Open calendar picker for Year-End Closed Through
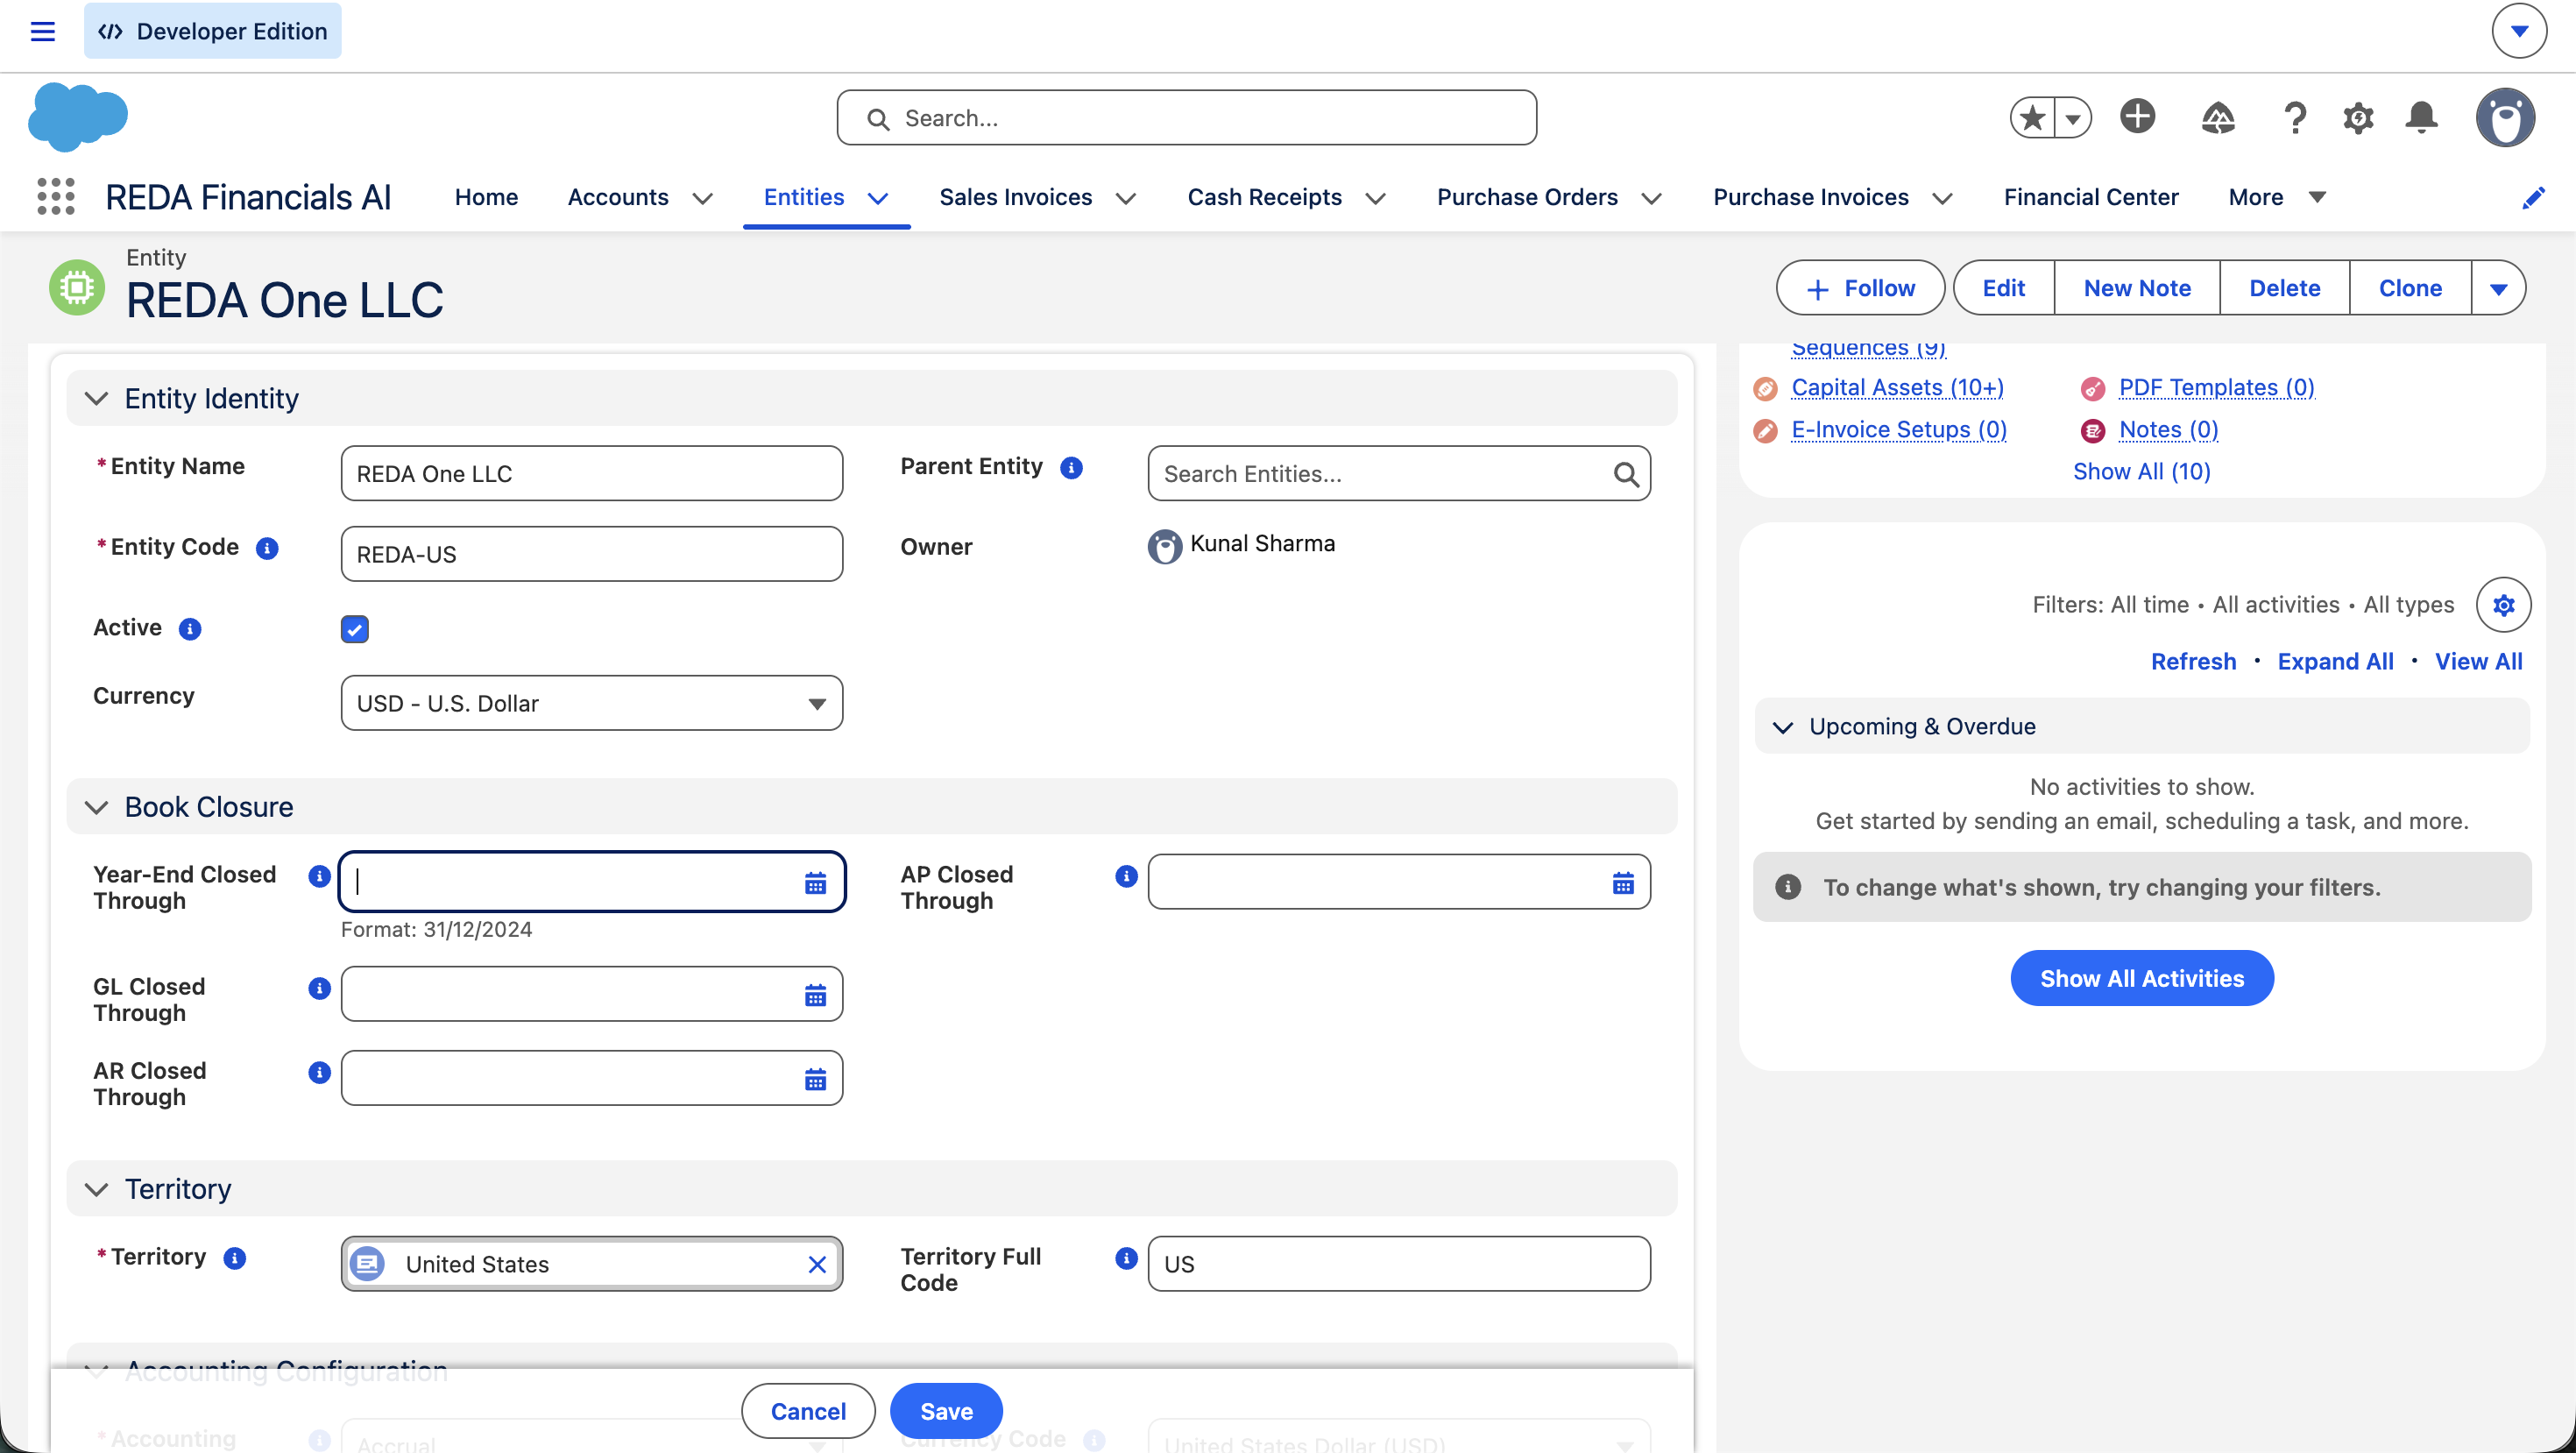 pos(815,882)
